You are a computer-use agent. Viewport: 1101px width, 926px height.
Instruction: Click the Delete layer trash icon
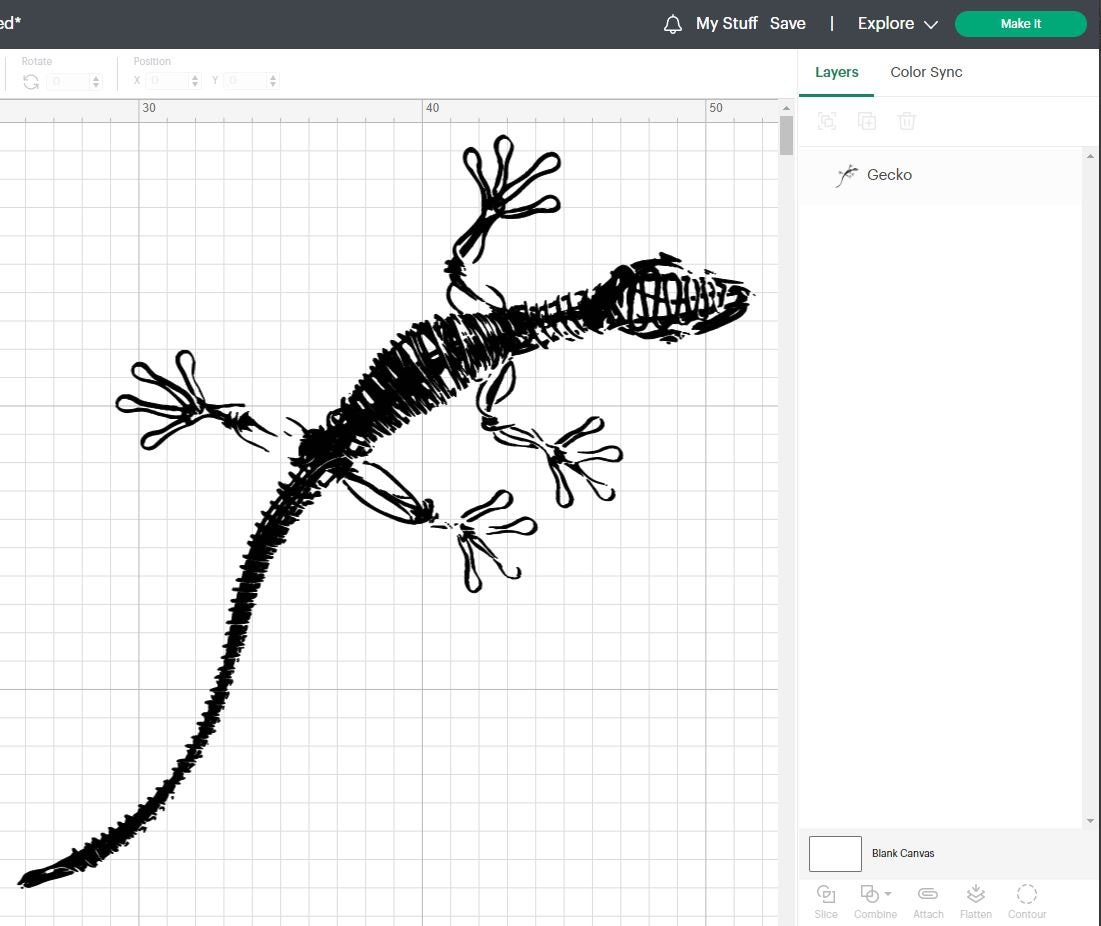coord(907,121)
